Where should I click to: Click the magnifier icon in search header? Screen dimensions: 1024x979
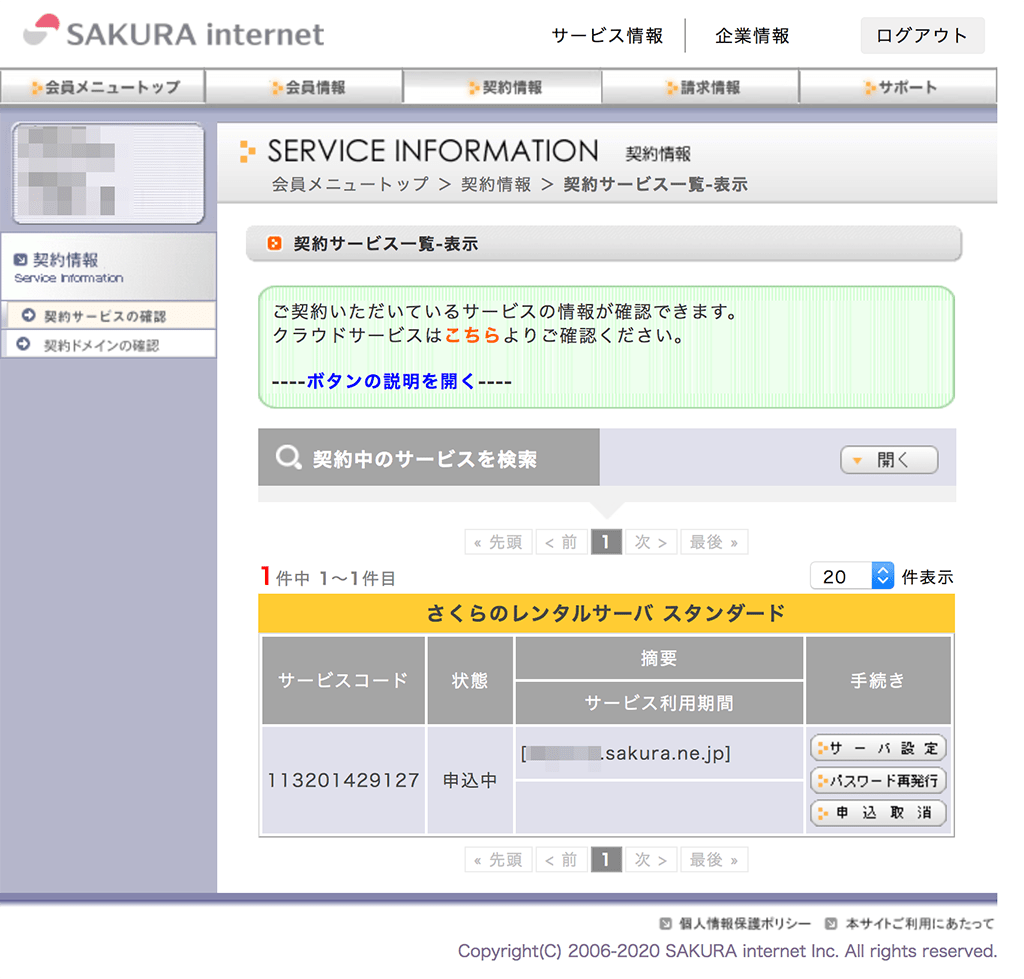[x=288, y=457]
